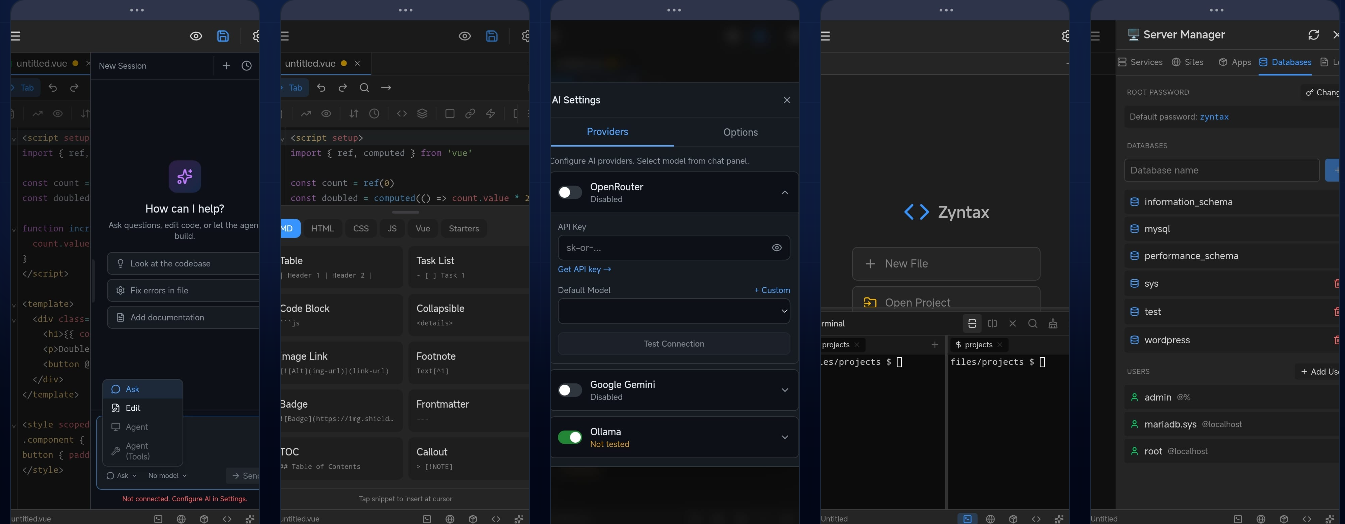Click the layers stack icon in the snippets screen toolbar

(422, 114)
